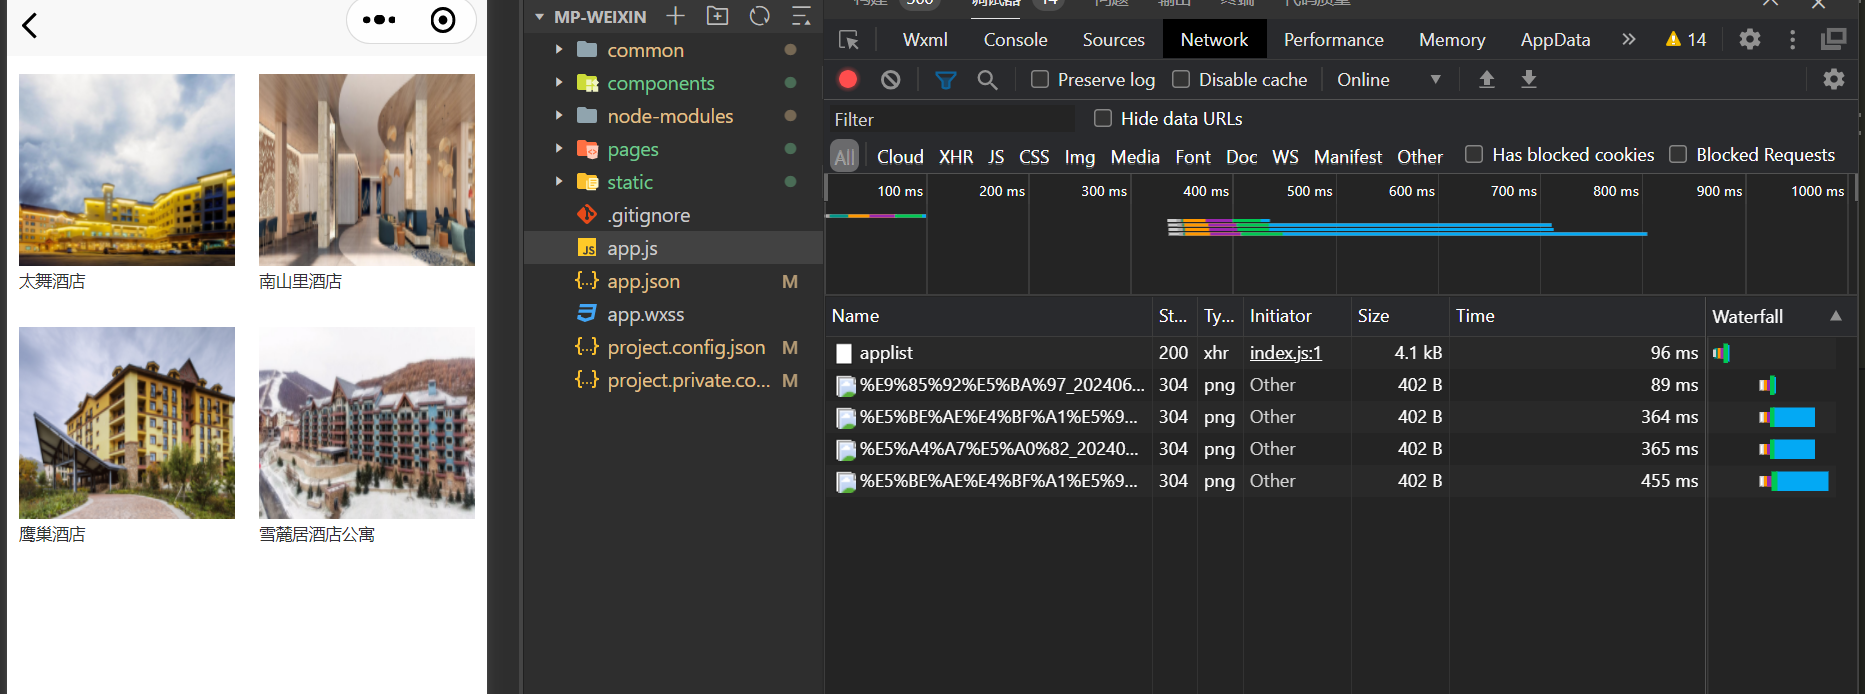Filter requests by Img type
1865x694 pixels.
click(x=1080, y=157)
